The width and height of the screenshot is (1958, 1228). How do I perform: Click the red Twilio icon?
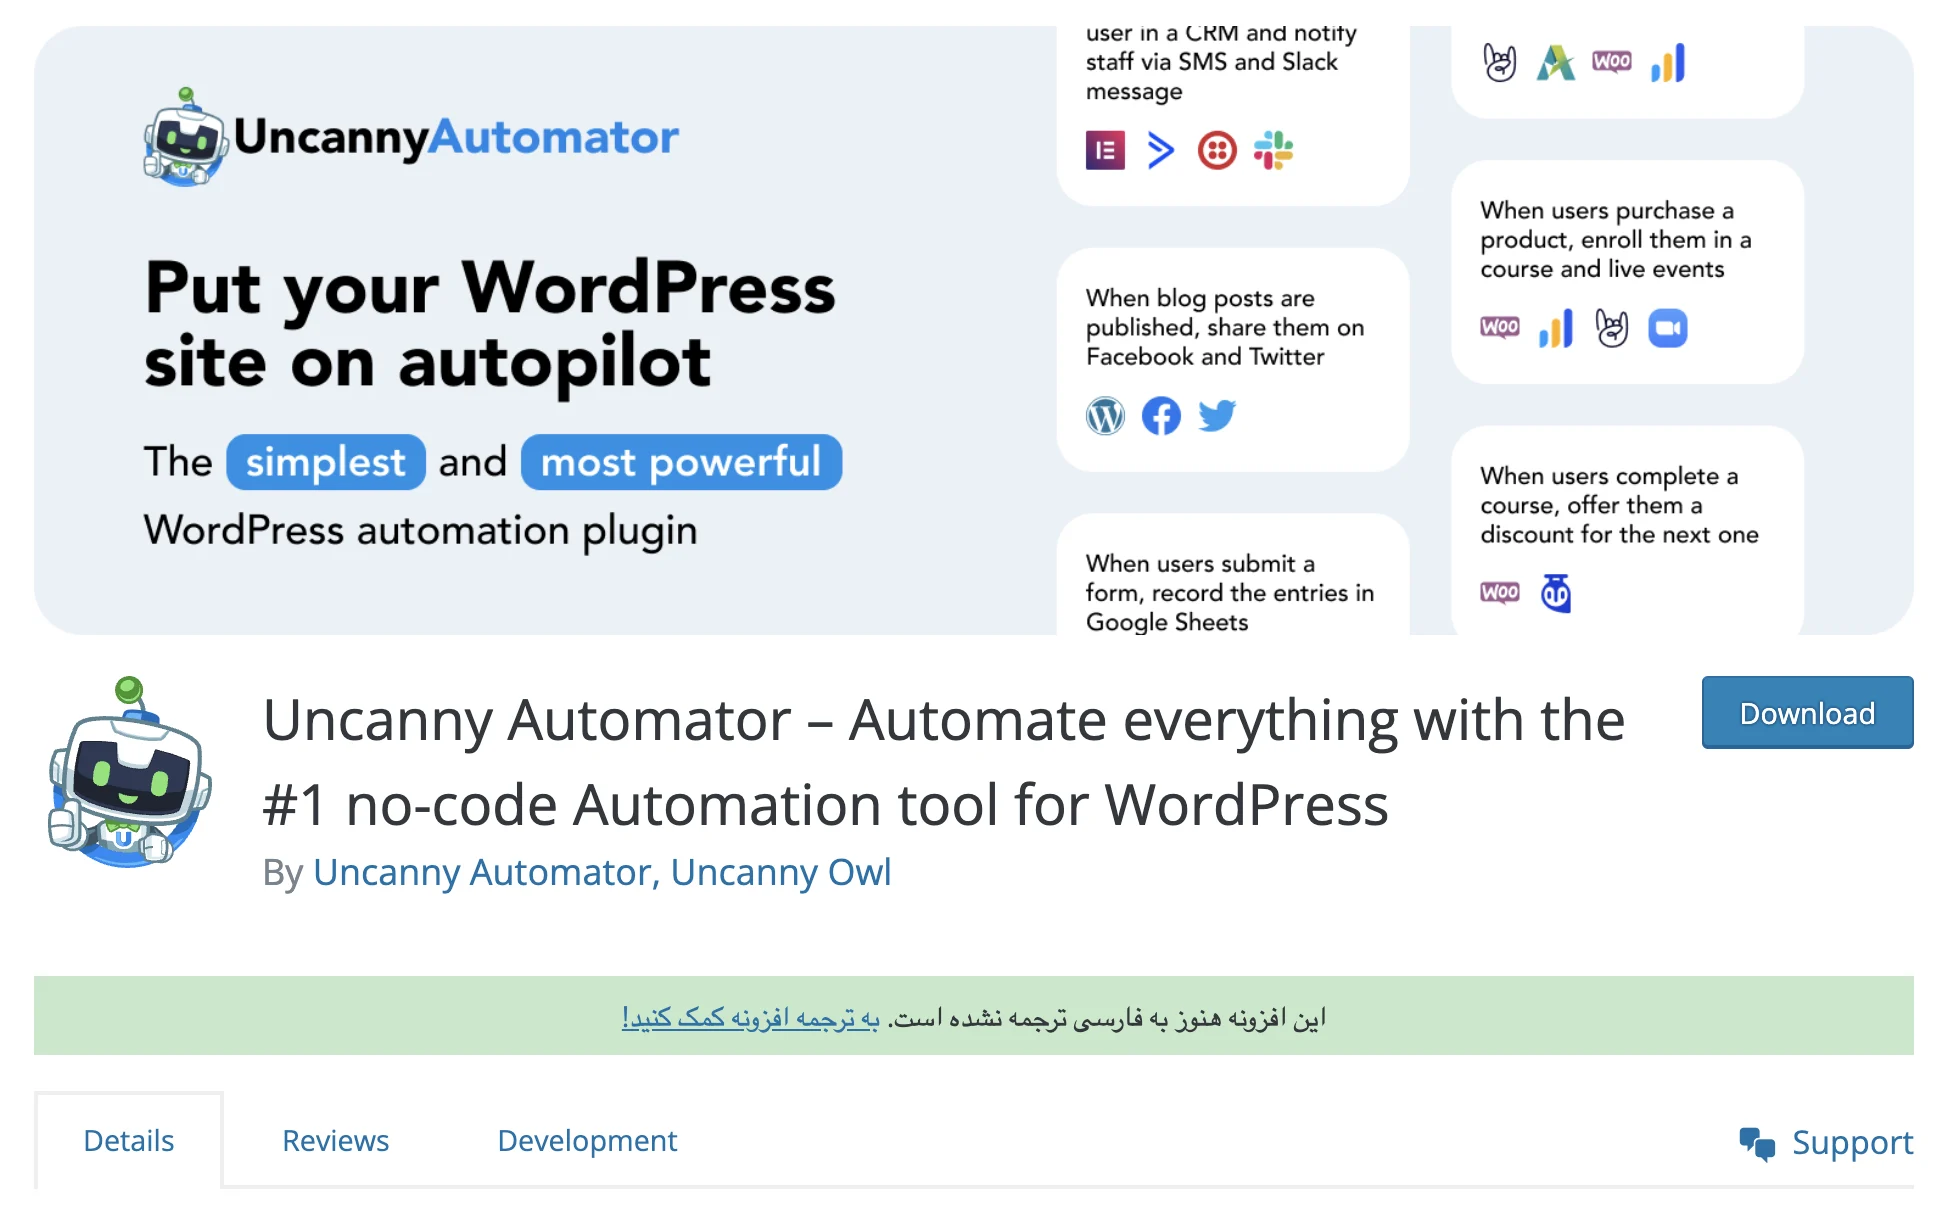click(1217, 151)
